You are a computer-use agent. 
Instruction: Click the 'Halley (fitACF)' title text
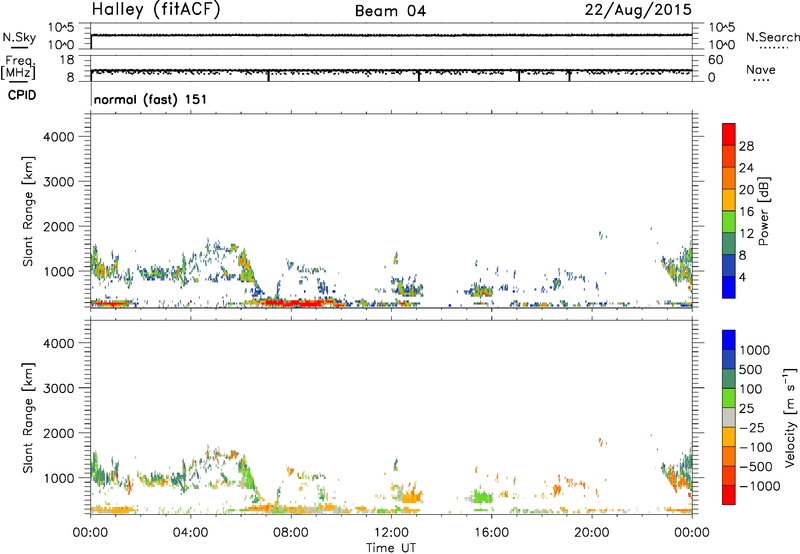156,10
